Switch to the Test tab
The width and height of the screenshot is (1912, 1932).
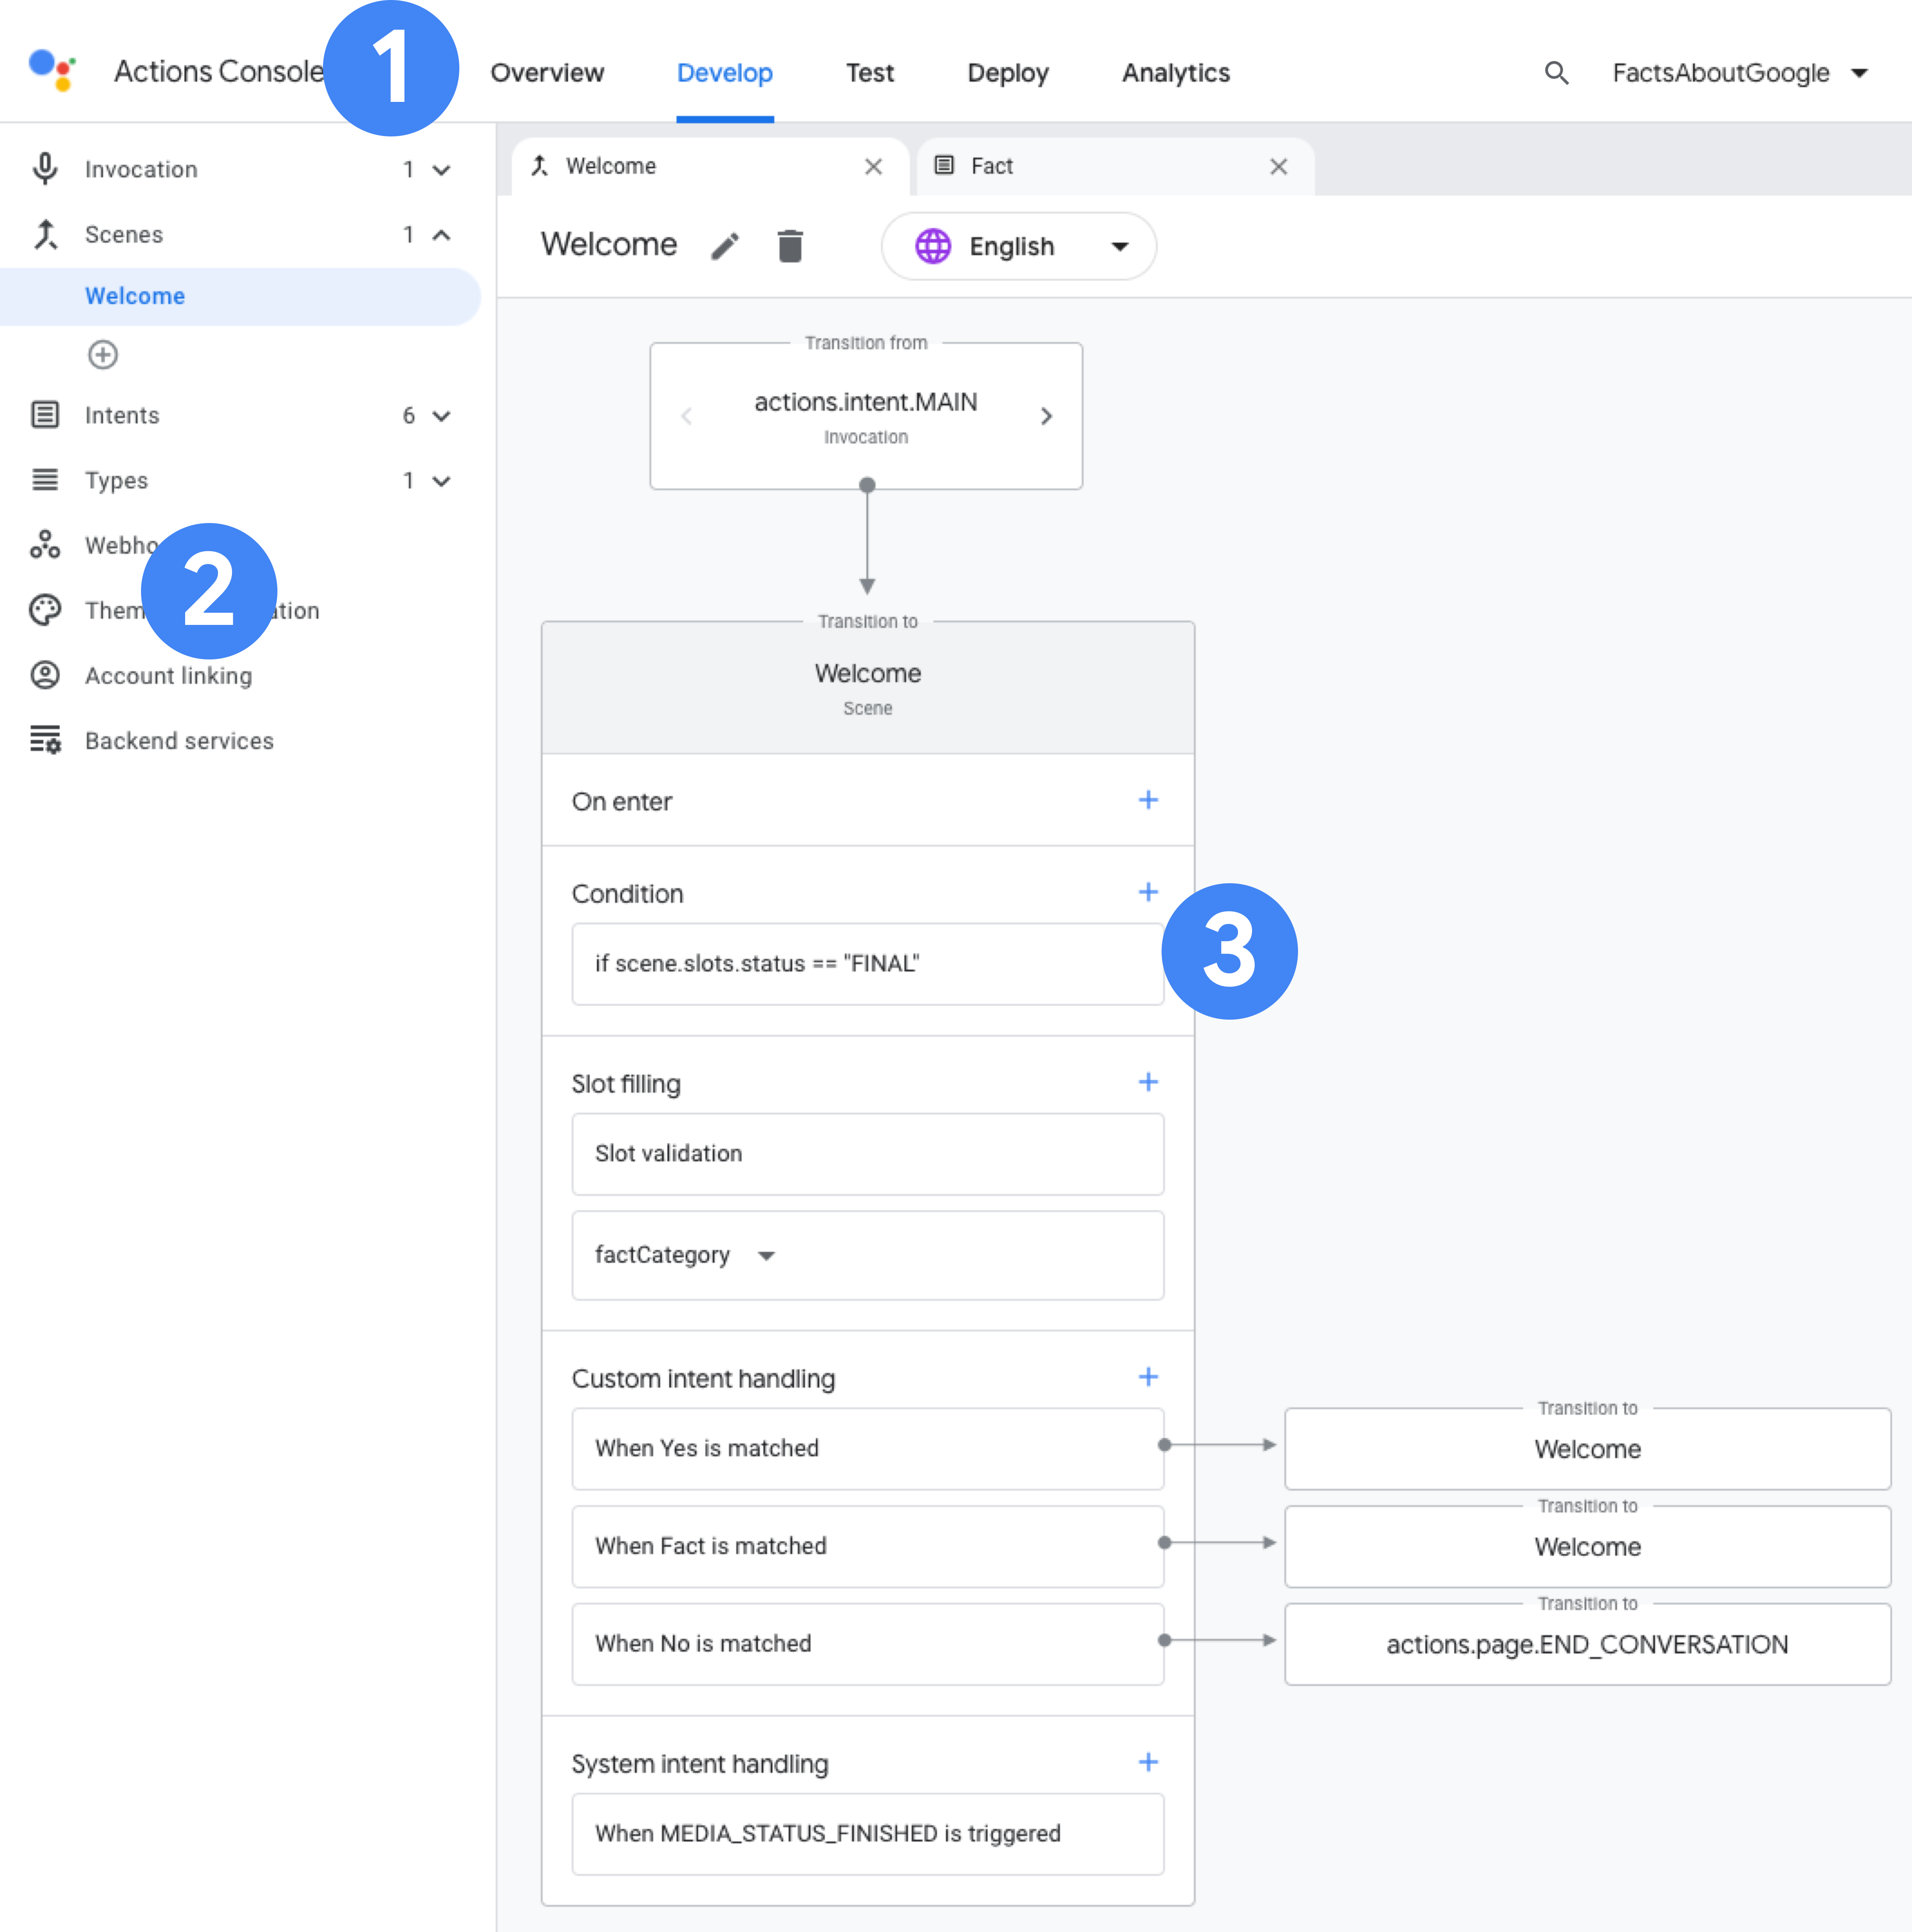tap(869, 73)
